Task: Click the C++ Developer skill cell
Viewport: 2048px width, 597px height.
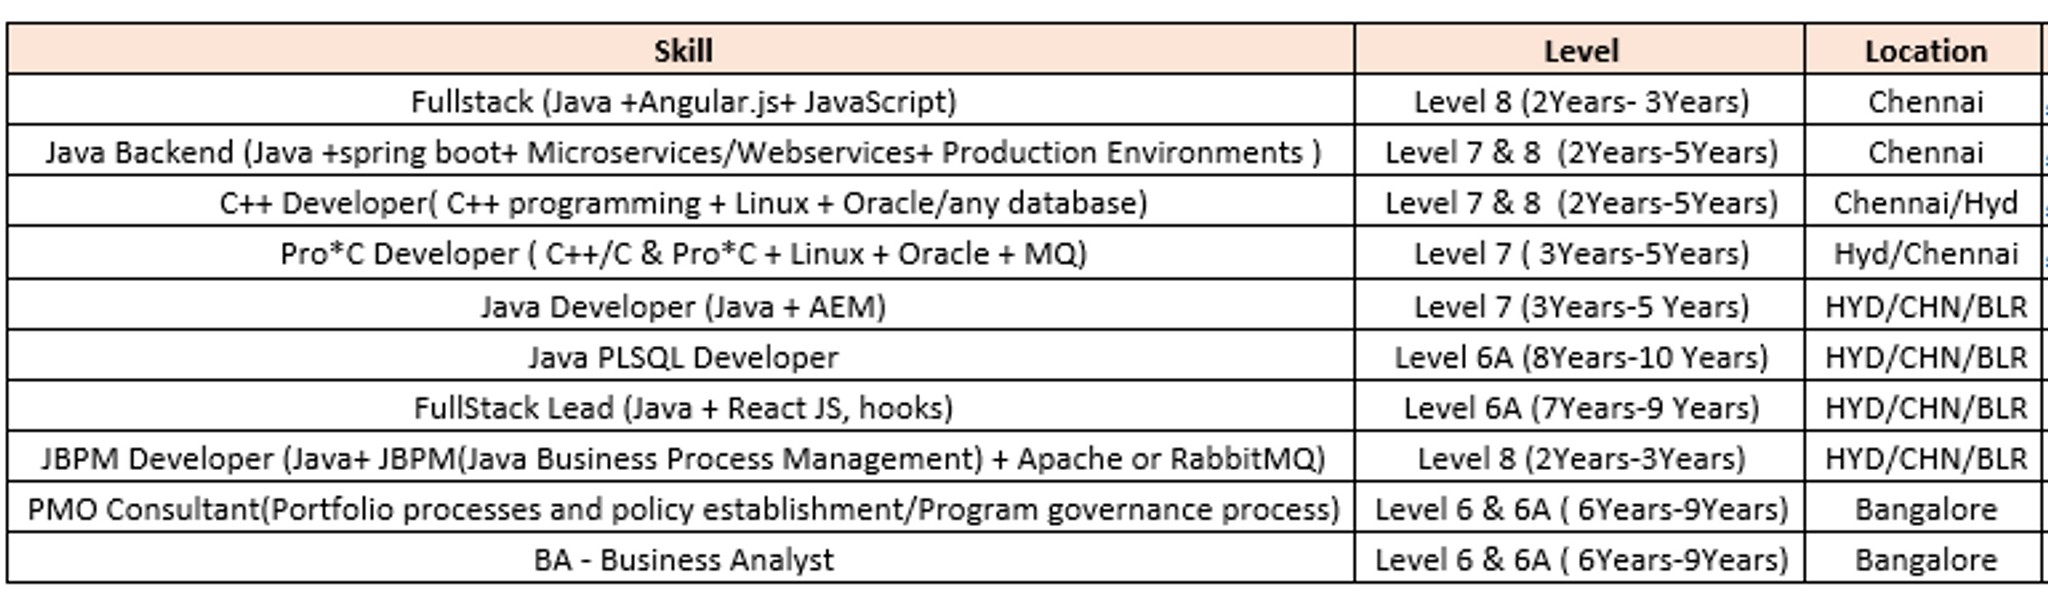Action: click(682, 203)
